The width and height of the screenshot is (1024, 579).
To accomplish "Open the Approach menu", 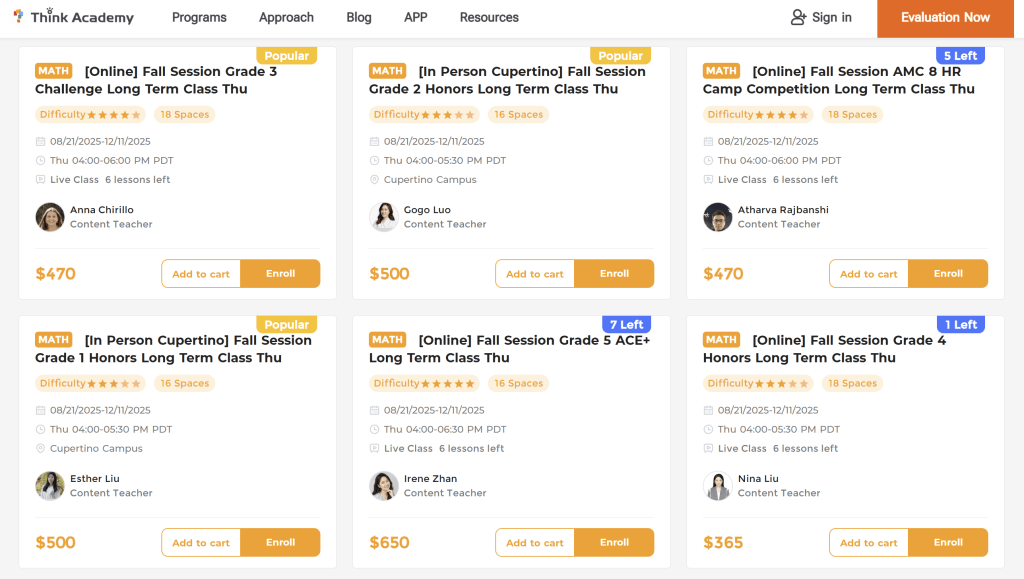I will (x=286, y=17).
